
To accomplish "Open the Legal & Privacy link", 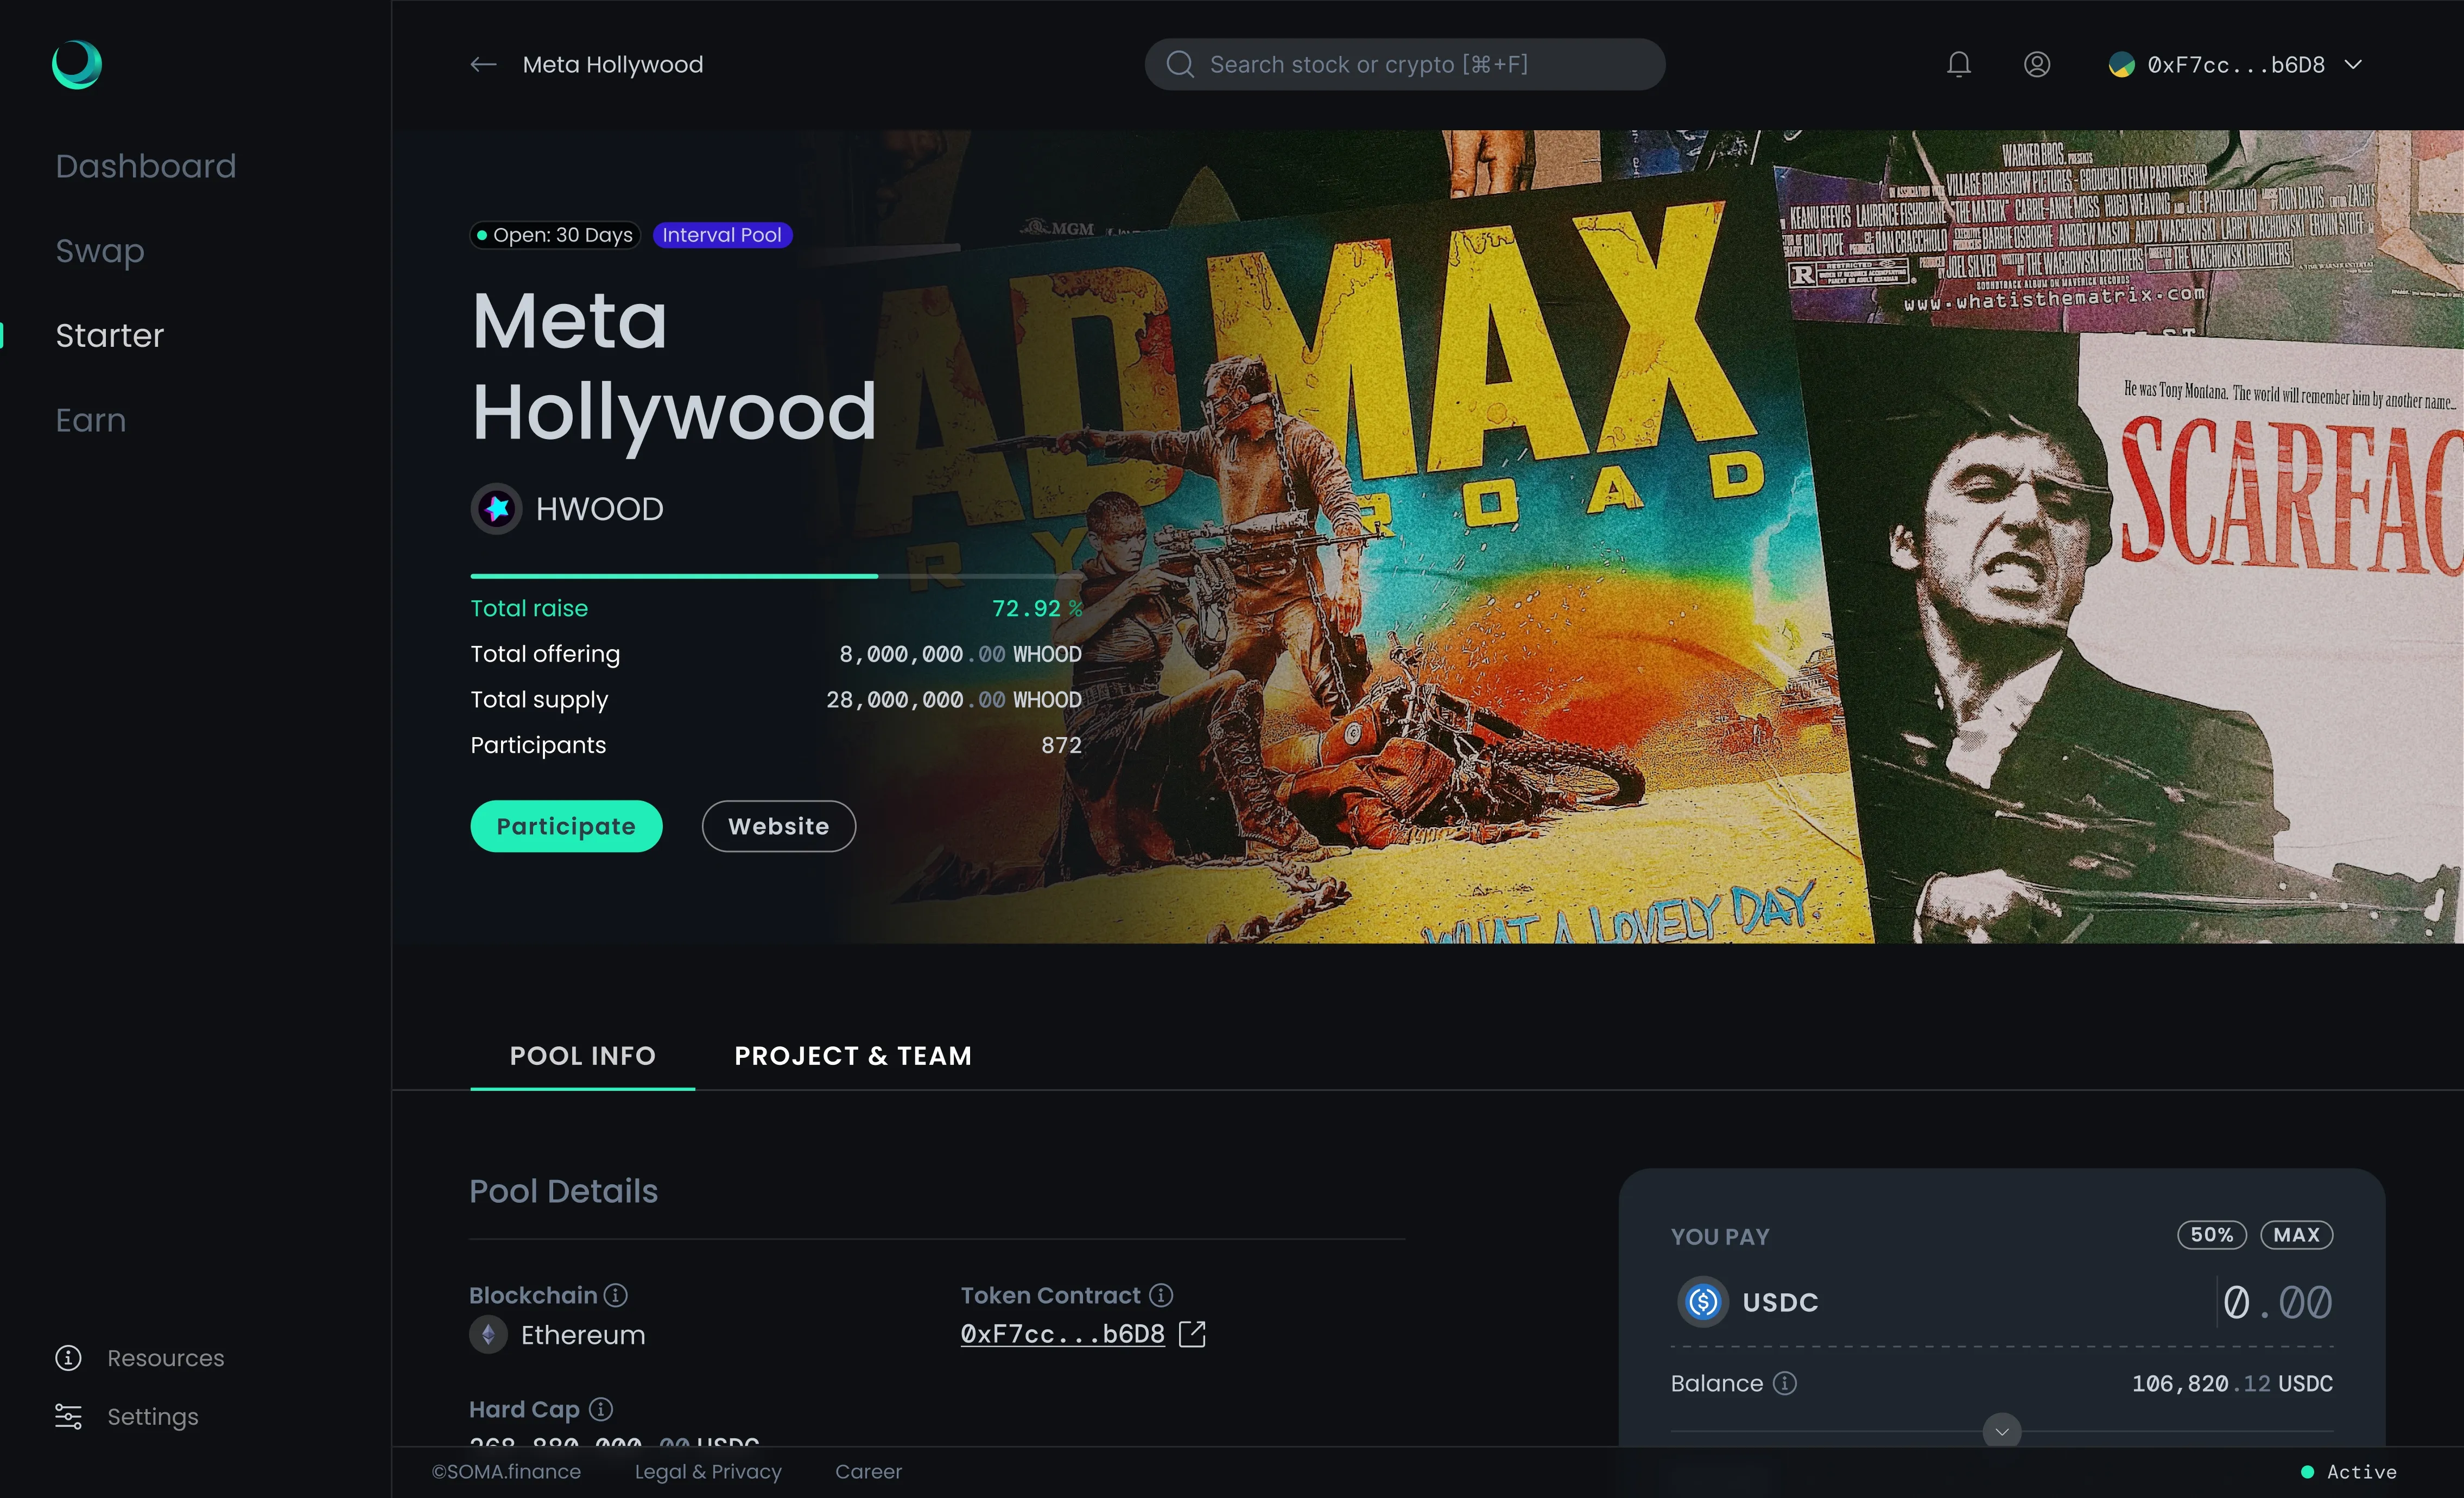I will (708, 1472).
